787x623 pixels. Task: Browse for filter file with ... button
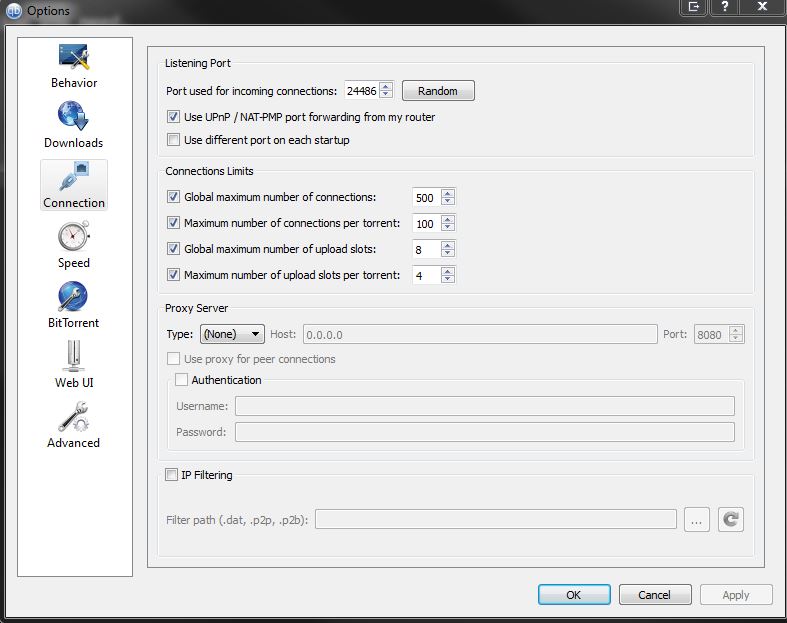click(x=697, y=519)
